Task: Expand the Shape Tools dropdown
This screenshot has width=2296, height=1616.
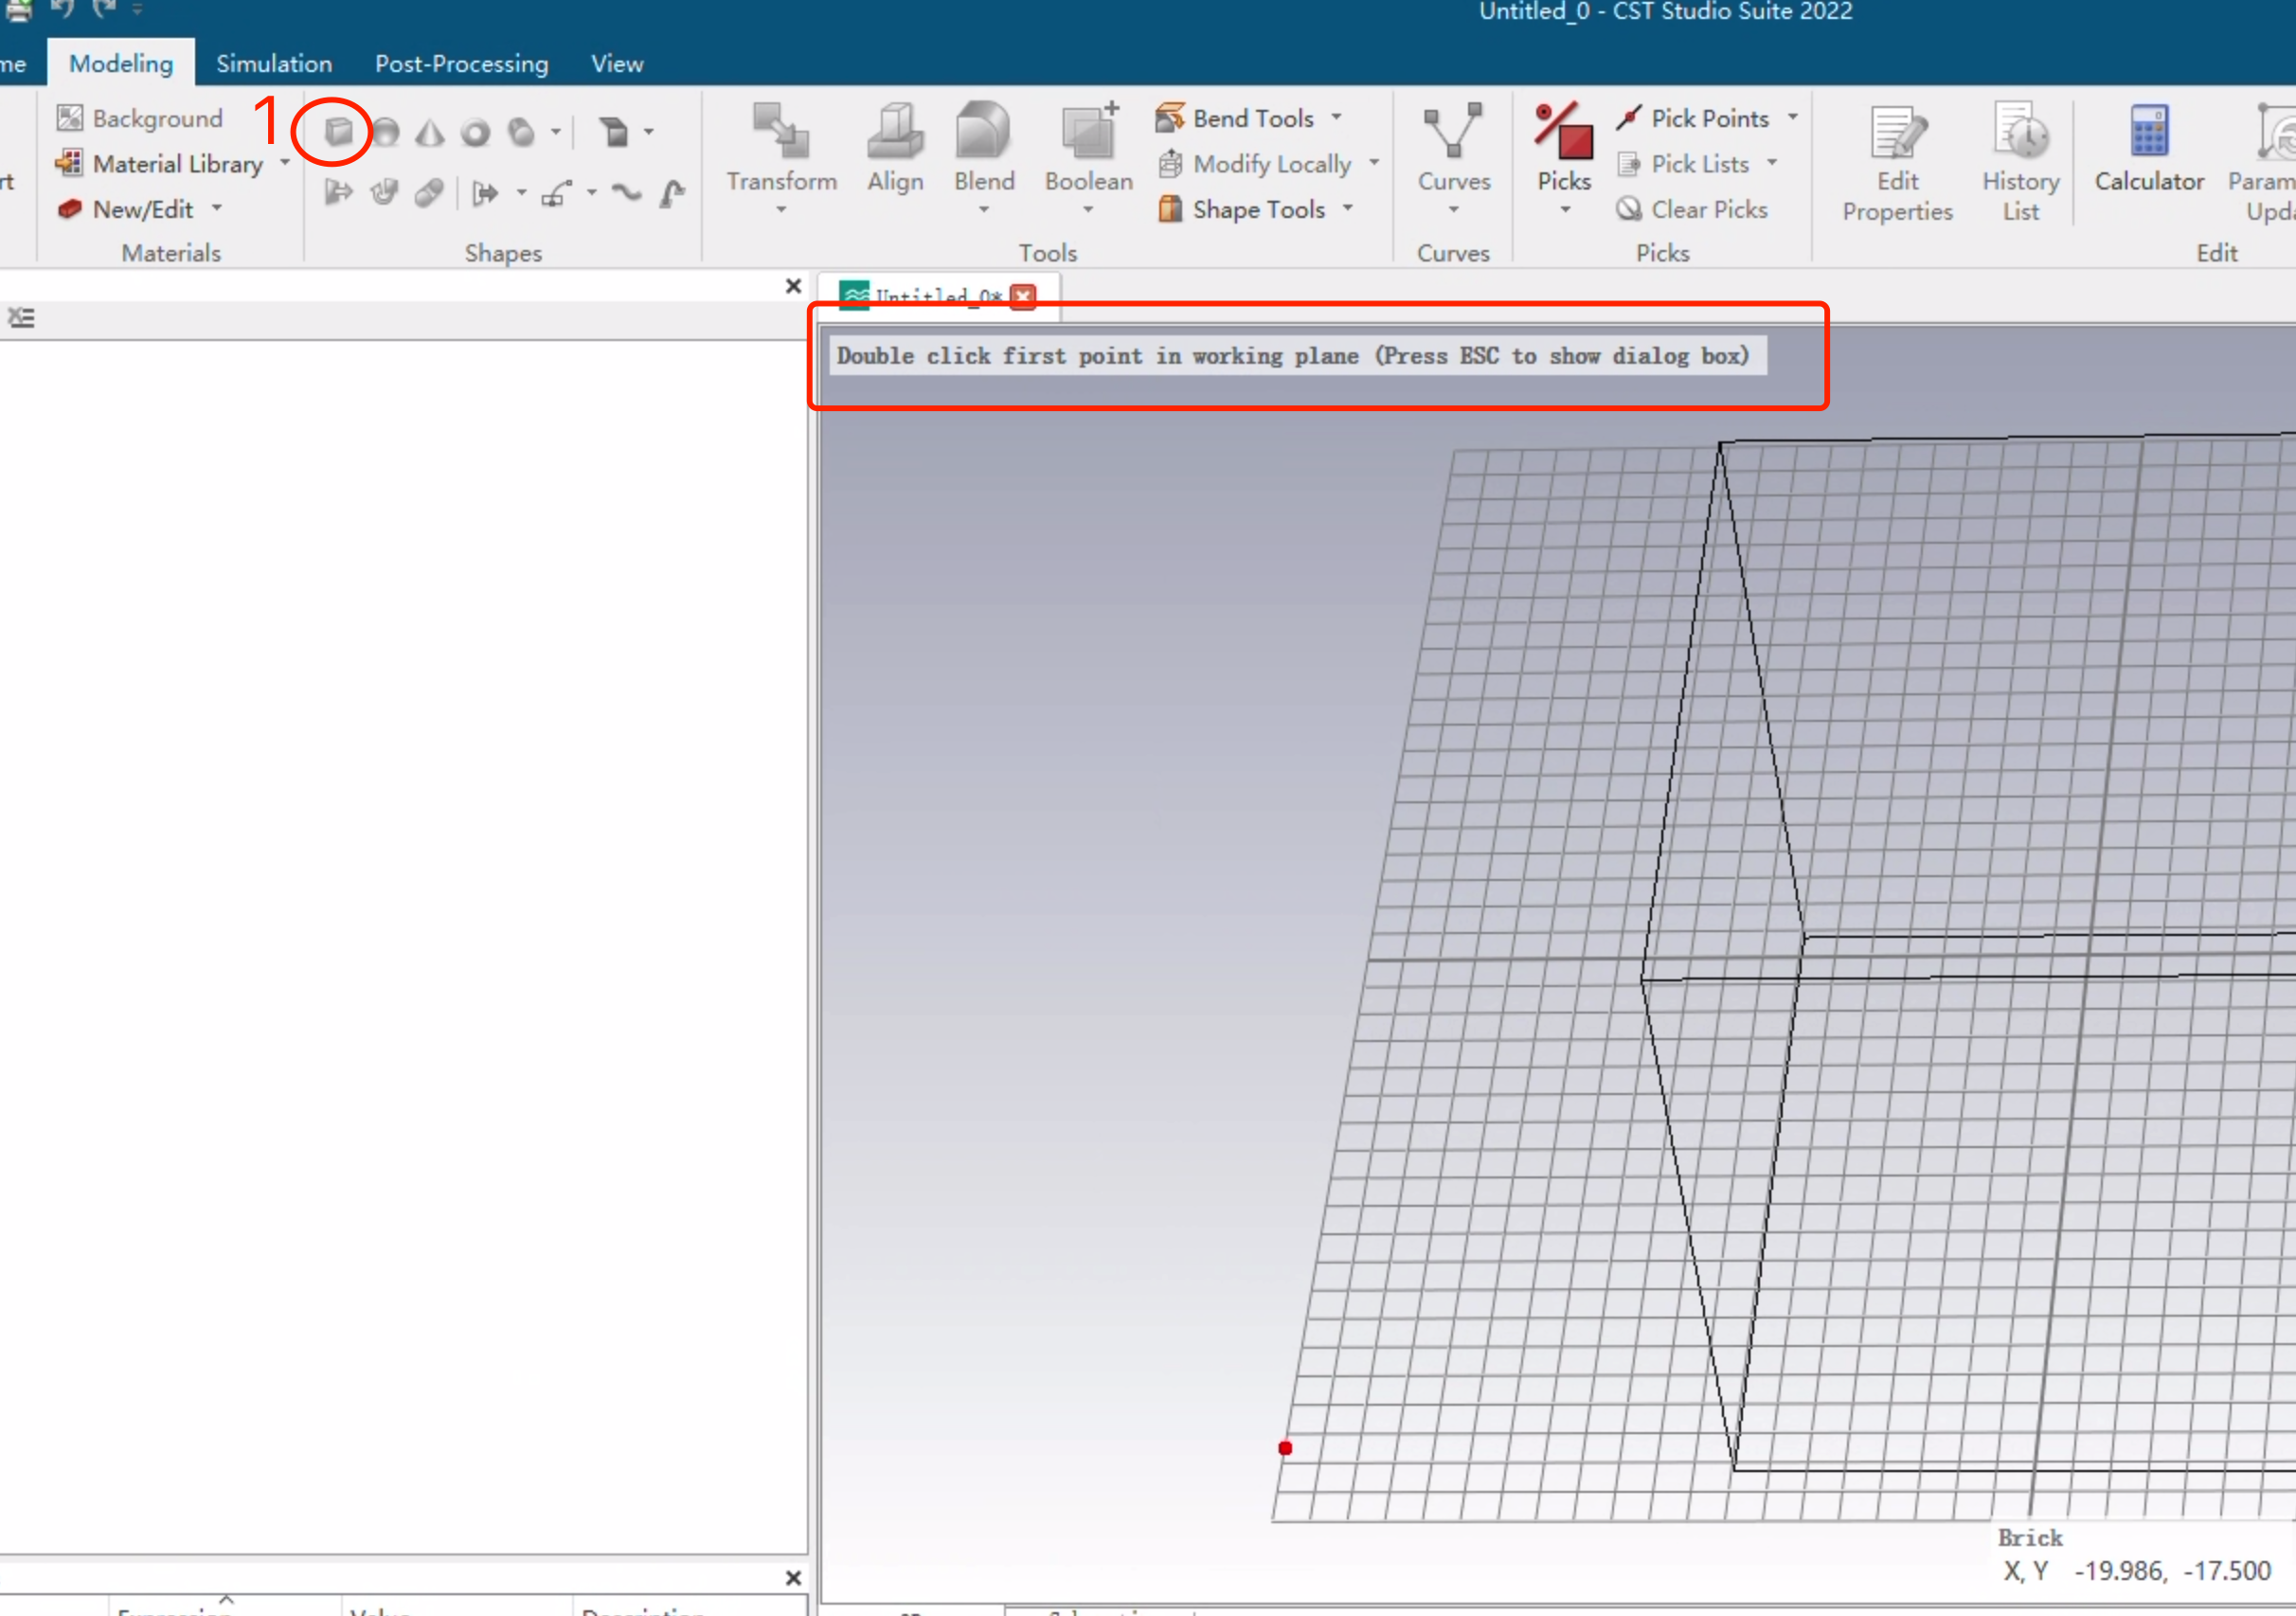Action: (1348, 209)
